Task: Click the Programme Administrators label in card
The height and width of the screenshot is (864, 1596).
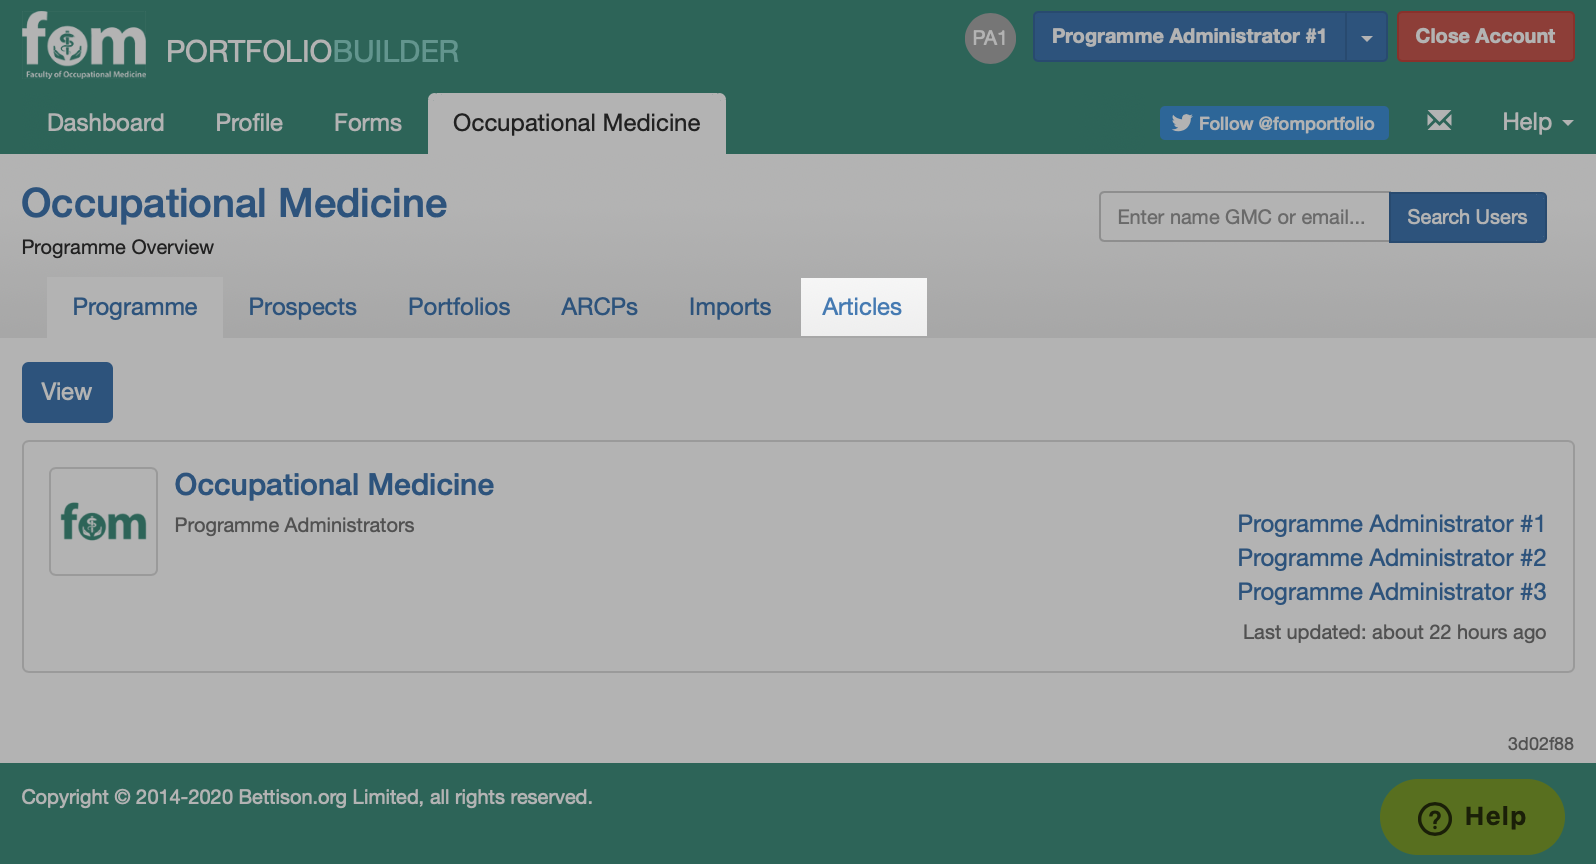Action: pyautogui.click(x=294, y=525)
